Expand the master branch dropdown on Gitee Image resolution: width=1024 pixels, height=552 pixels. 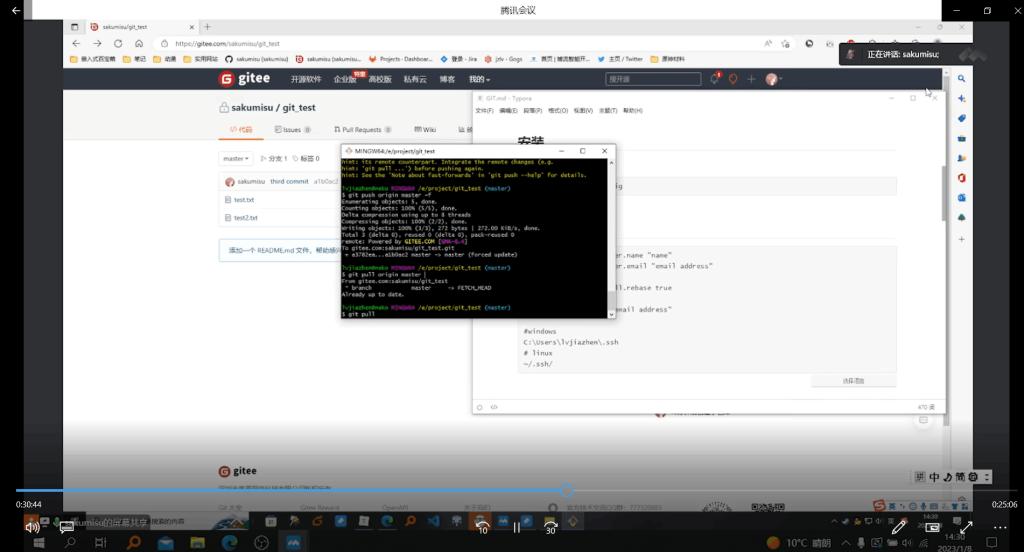[x=236, y=158]
